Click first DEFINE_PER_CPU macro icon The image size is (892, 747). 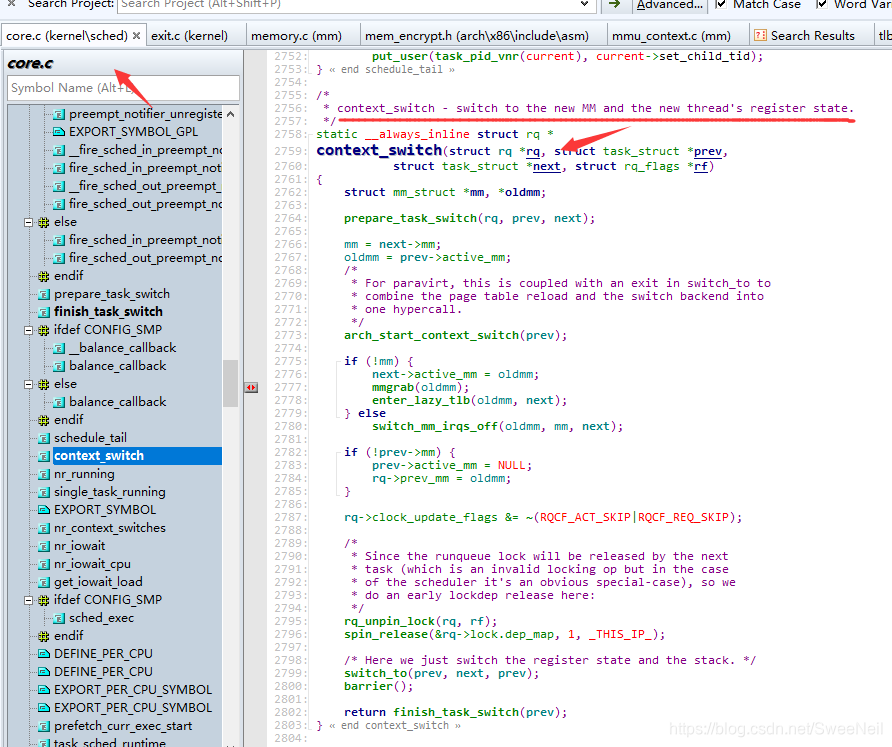click(x=43, y=654)
